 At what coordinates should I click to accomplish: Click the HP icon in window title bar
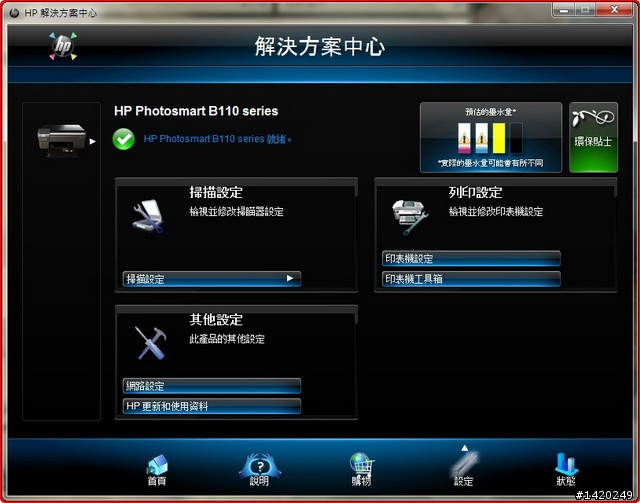14,13
